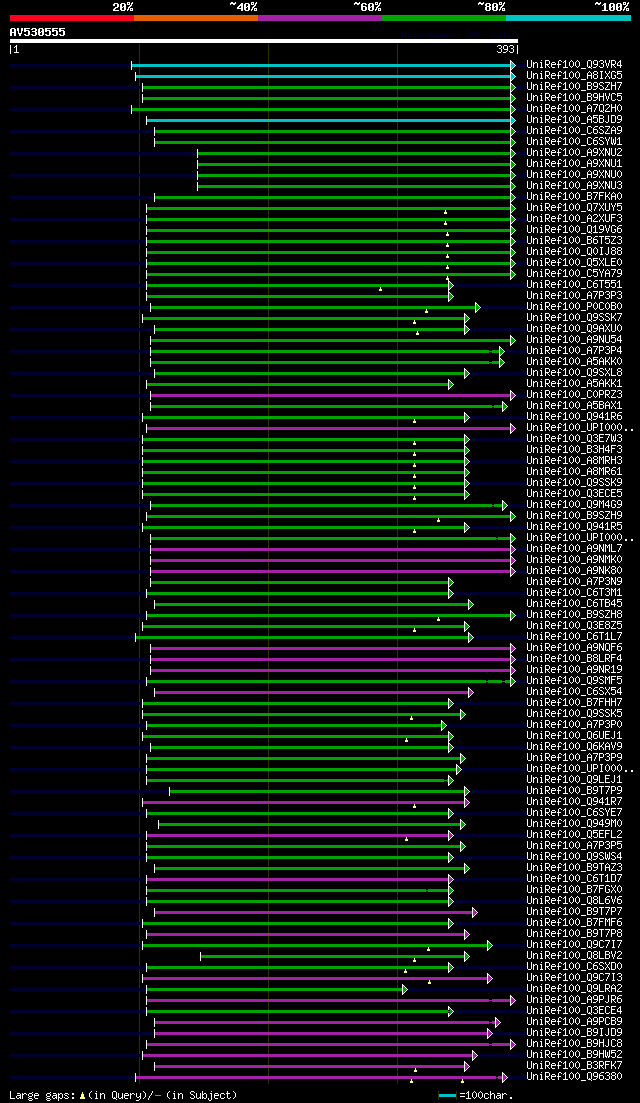This screenshot has width=640, height=1103.
Task: Click the cyan alignment bar for UniRef100_A5BJD9
Action: (x=329, y=120)
